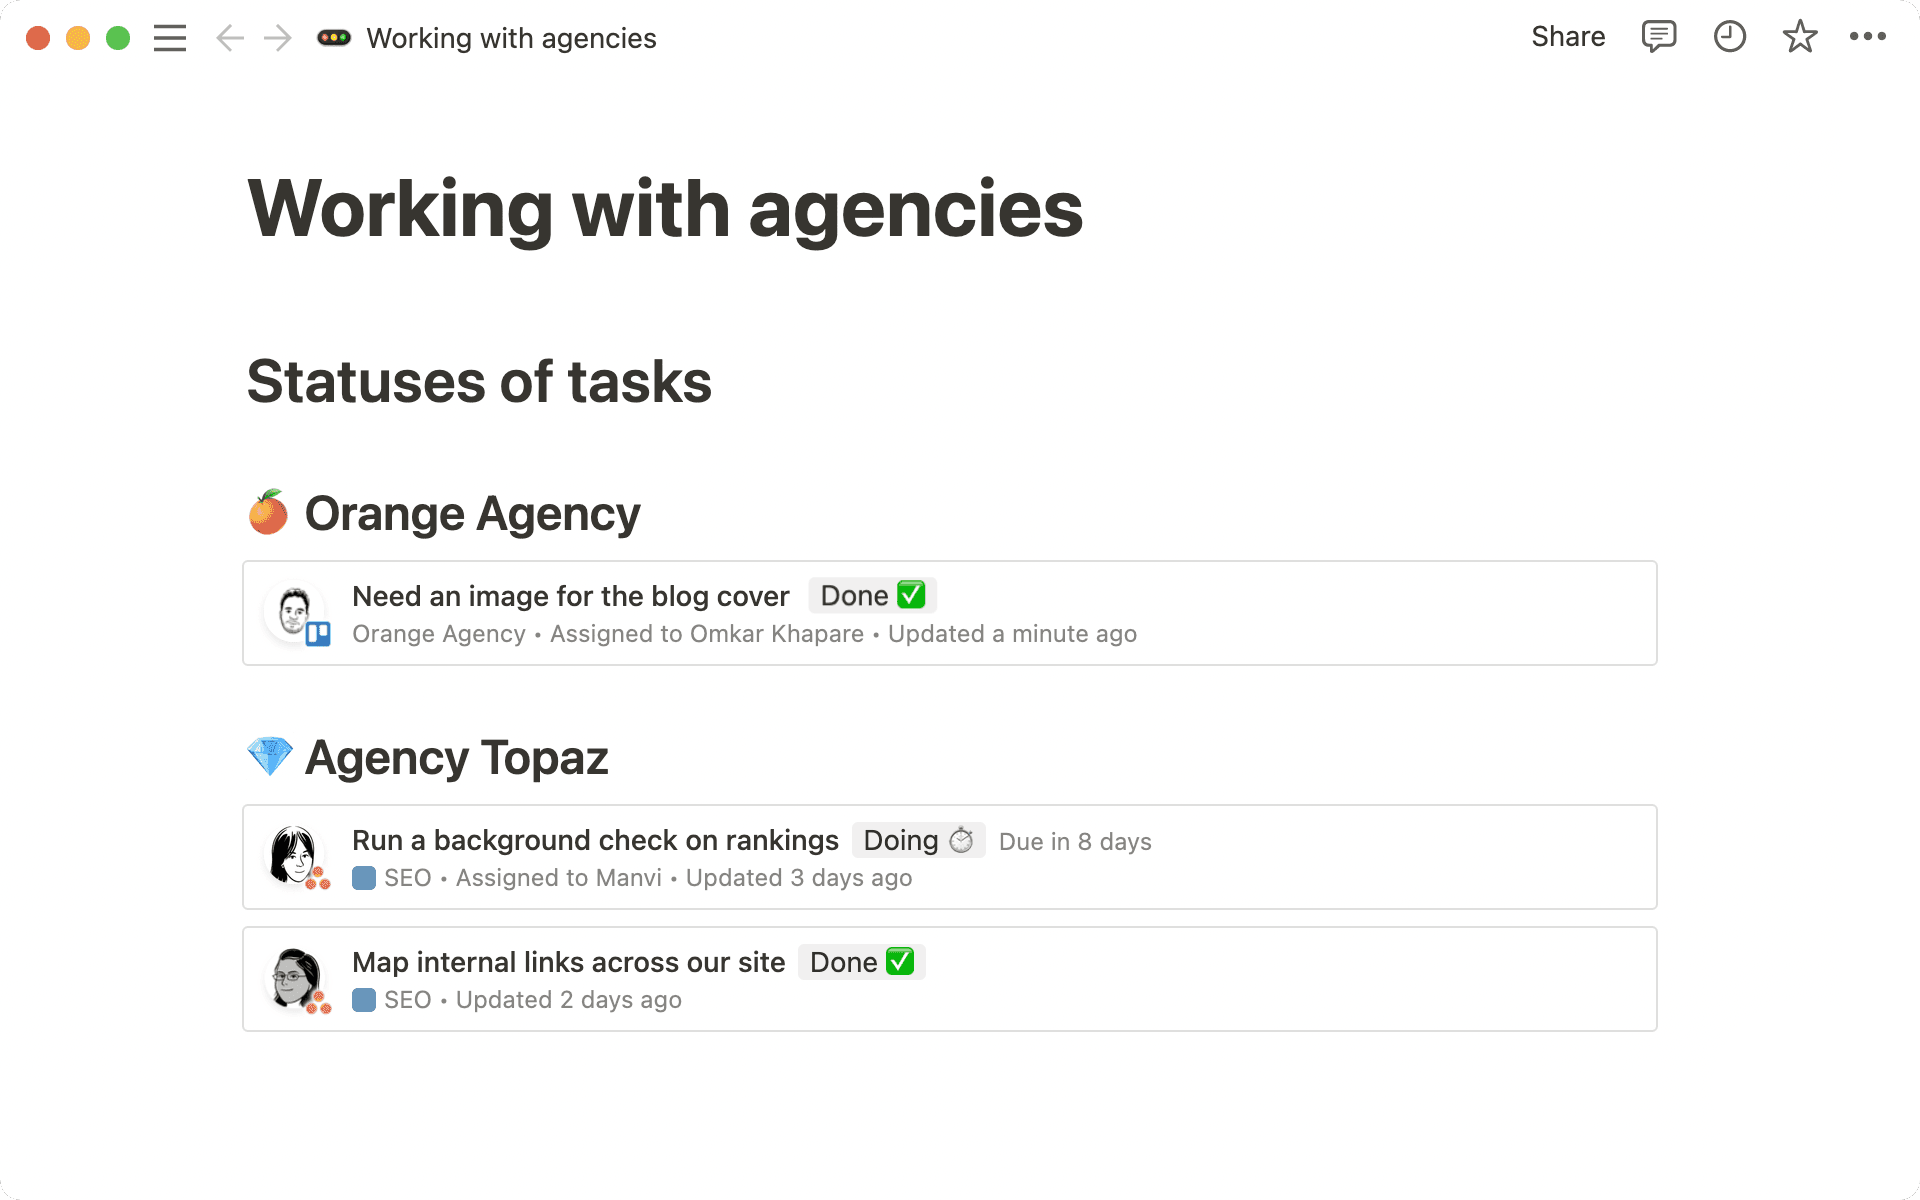
Task: Click 'Assigned to Omkar Khapare' text
Action: (707, 634)
